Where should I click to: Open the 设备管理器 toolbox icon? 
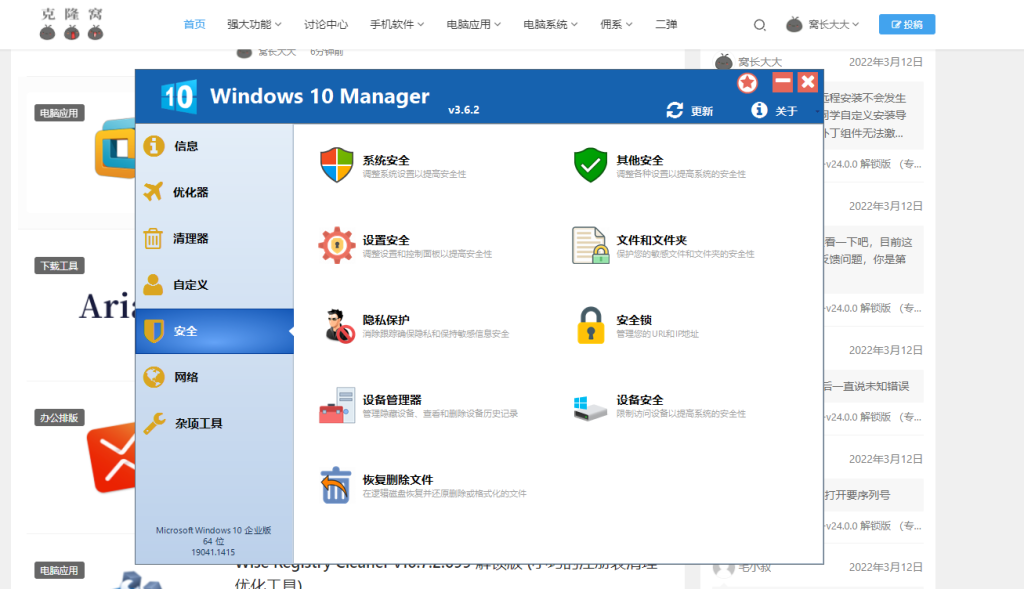pos(337,405)
